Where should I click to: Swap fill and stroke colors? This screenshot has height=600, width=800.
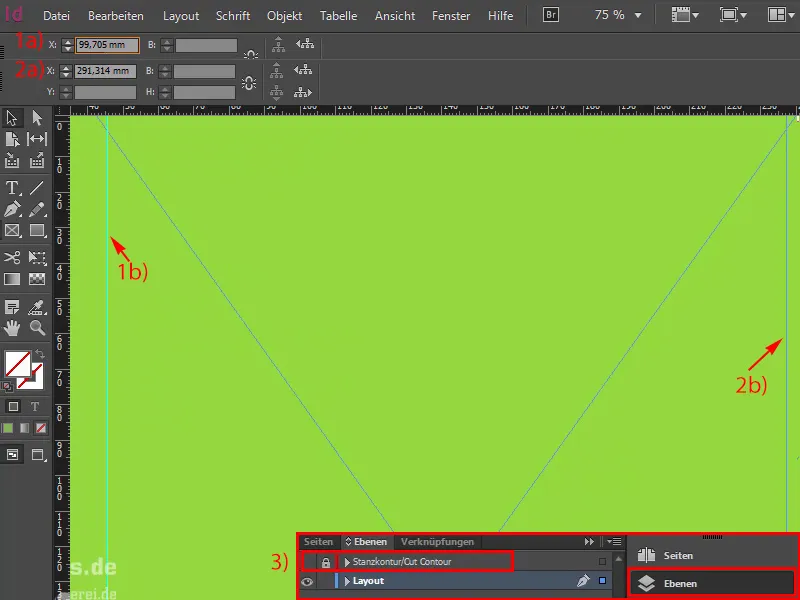pyautogui.click(x=40, y=353)
